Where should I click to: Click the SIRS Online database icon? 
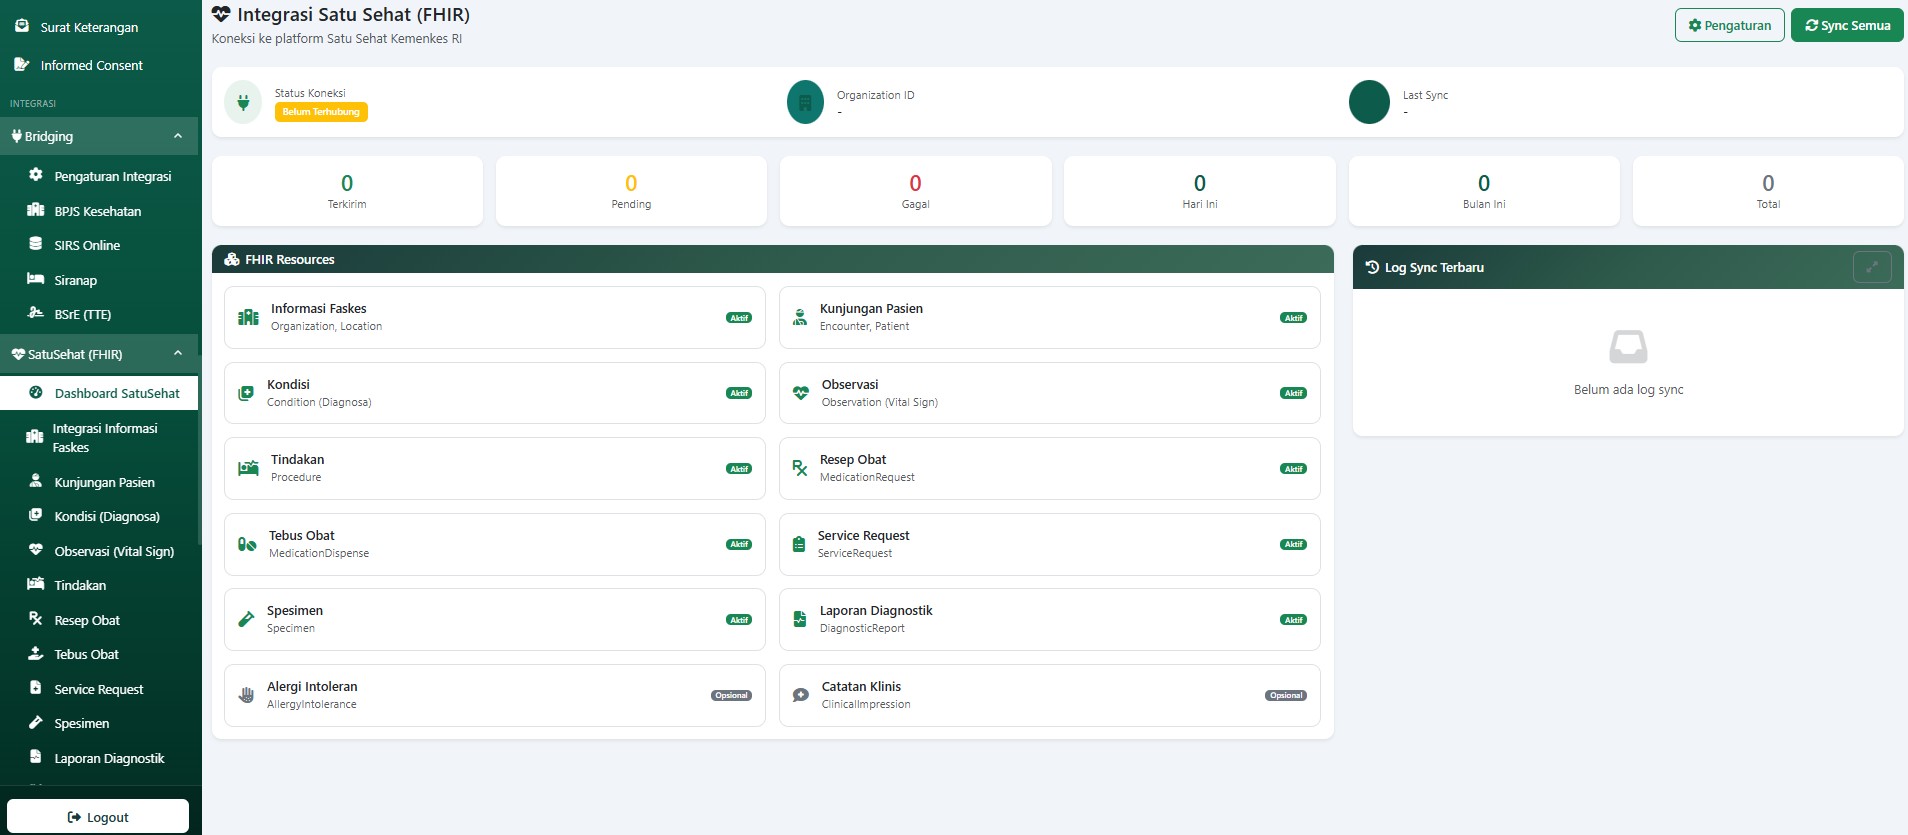(x=36, y=244)
